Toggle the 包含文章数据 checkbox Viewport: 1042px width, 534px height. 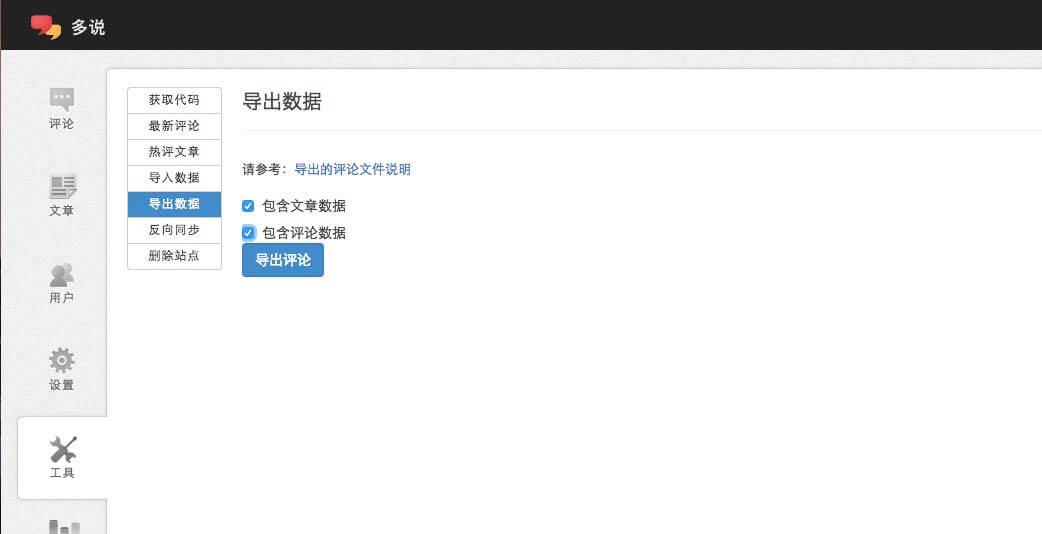tap(248, 206)
